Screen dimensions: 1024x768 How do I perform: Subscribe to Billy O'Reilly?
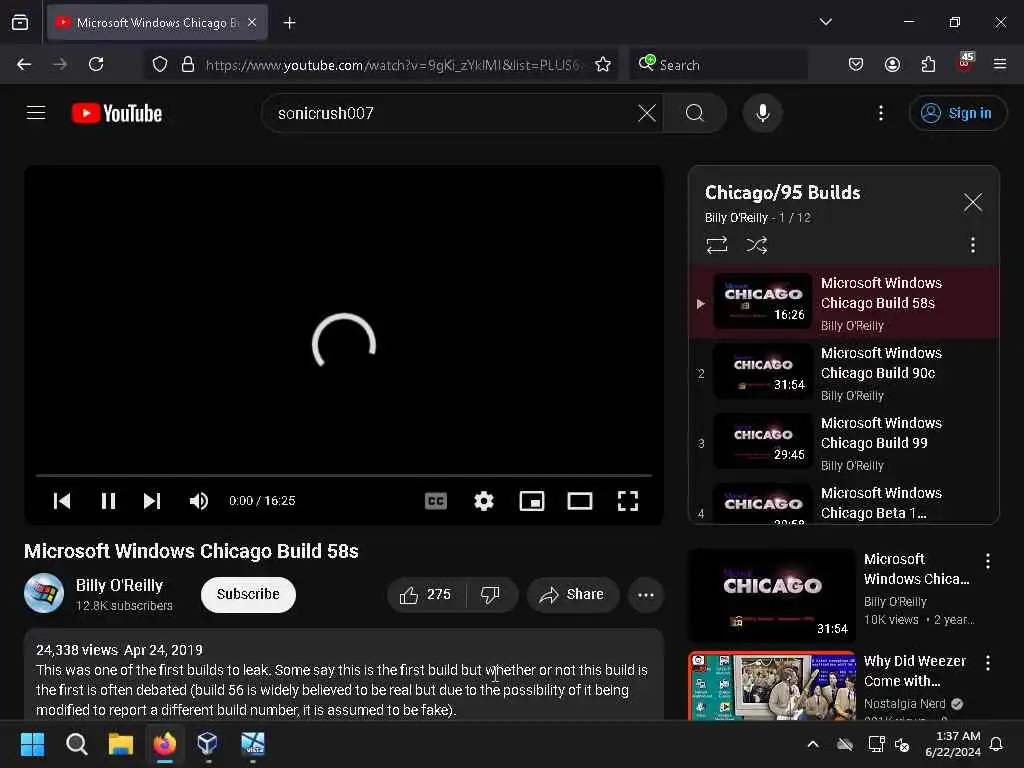coord(248,594)
